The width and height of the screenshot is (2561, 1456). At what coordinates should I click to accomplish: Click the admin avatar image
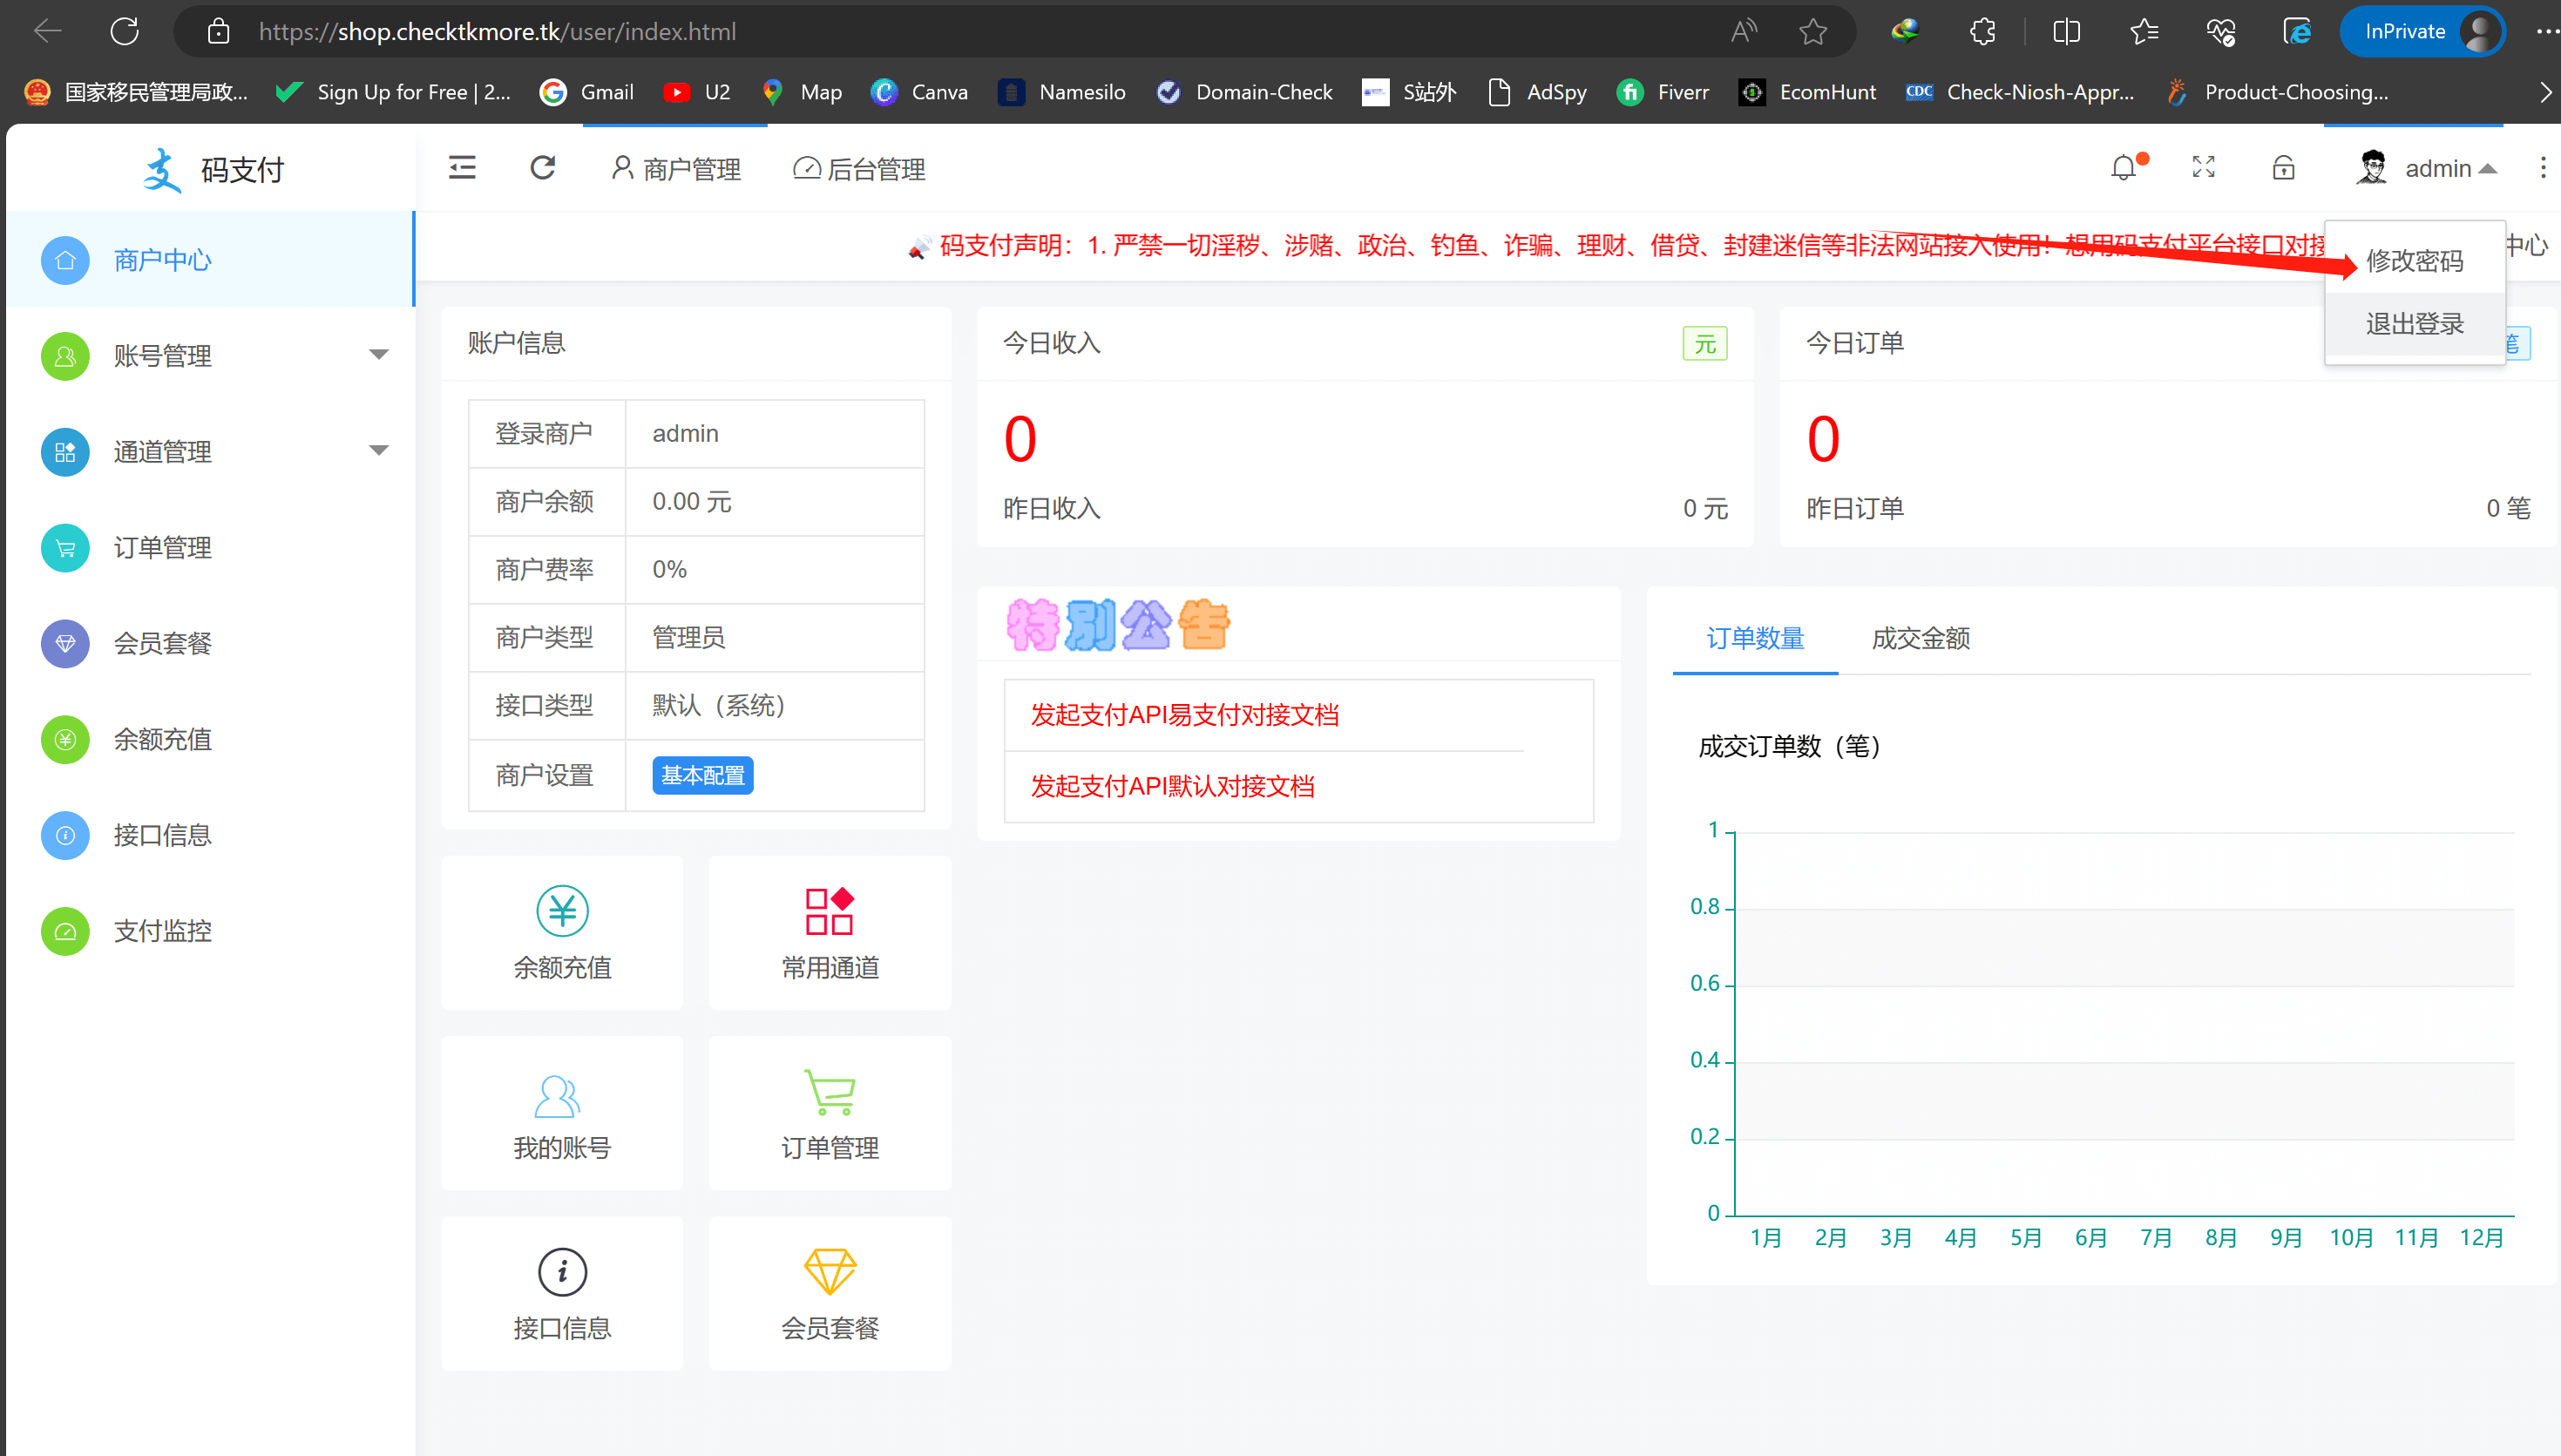[2372, 168]
